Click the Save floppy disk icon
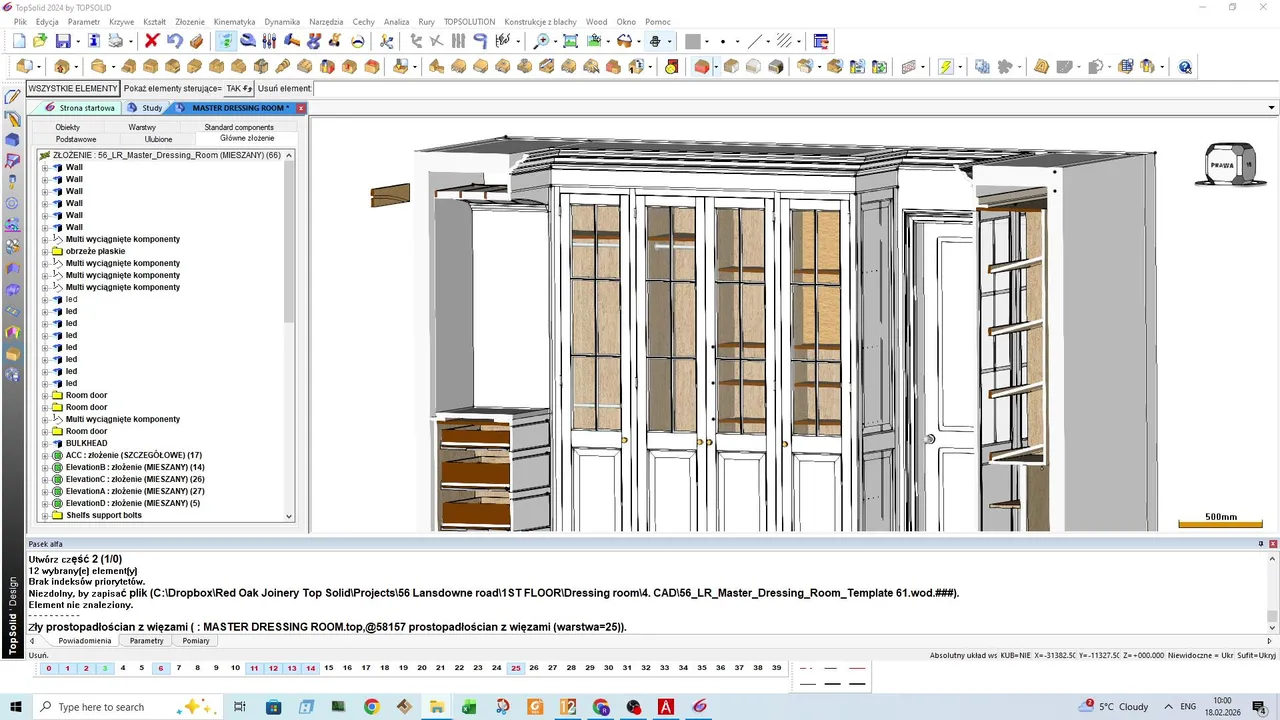 point(63,41)
